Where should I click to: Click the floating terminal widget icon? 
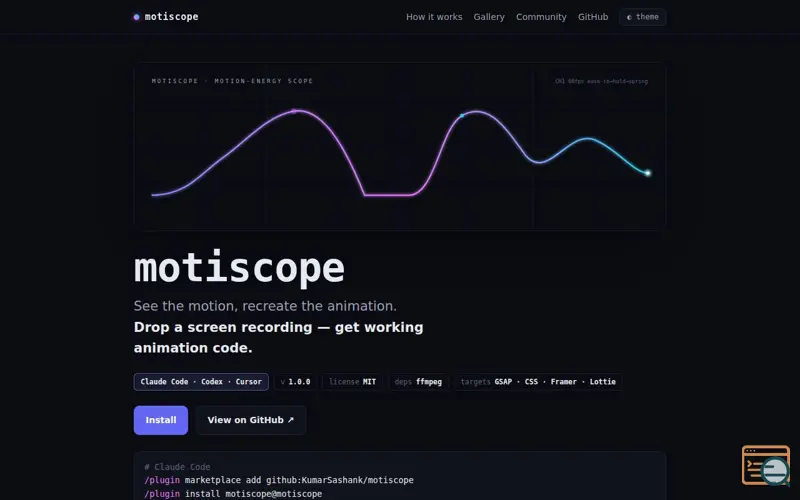click(766, 465)
